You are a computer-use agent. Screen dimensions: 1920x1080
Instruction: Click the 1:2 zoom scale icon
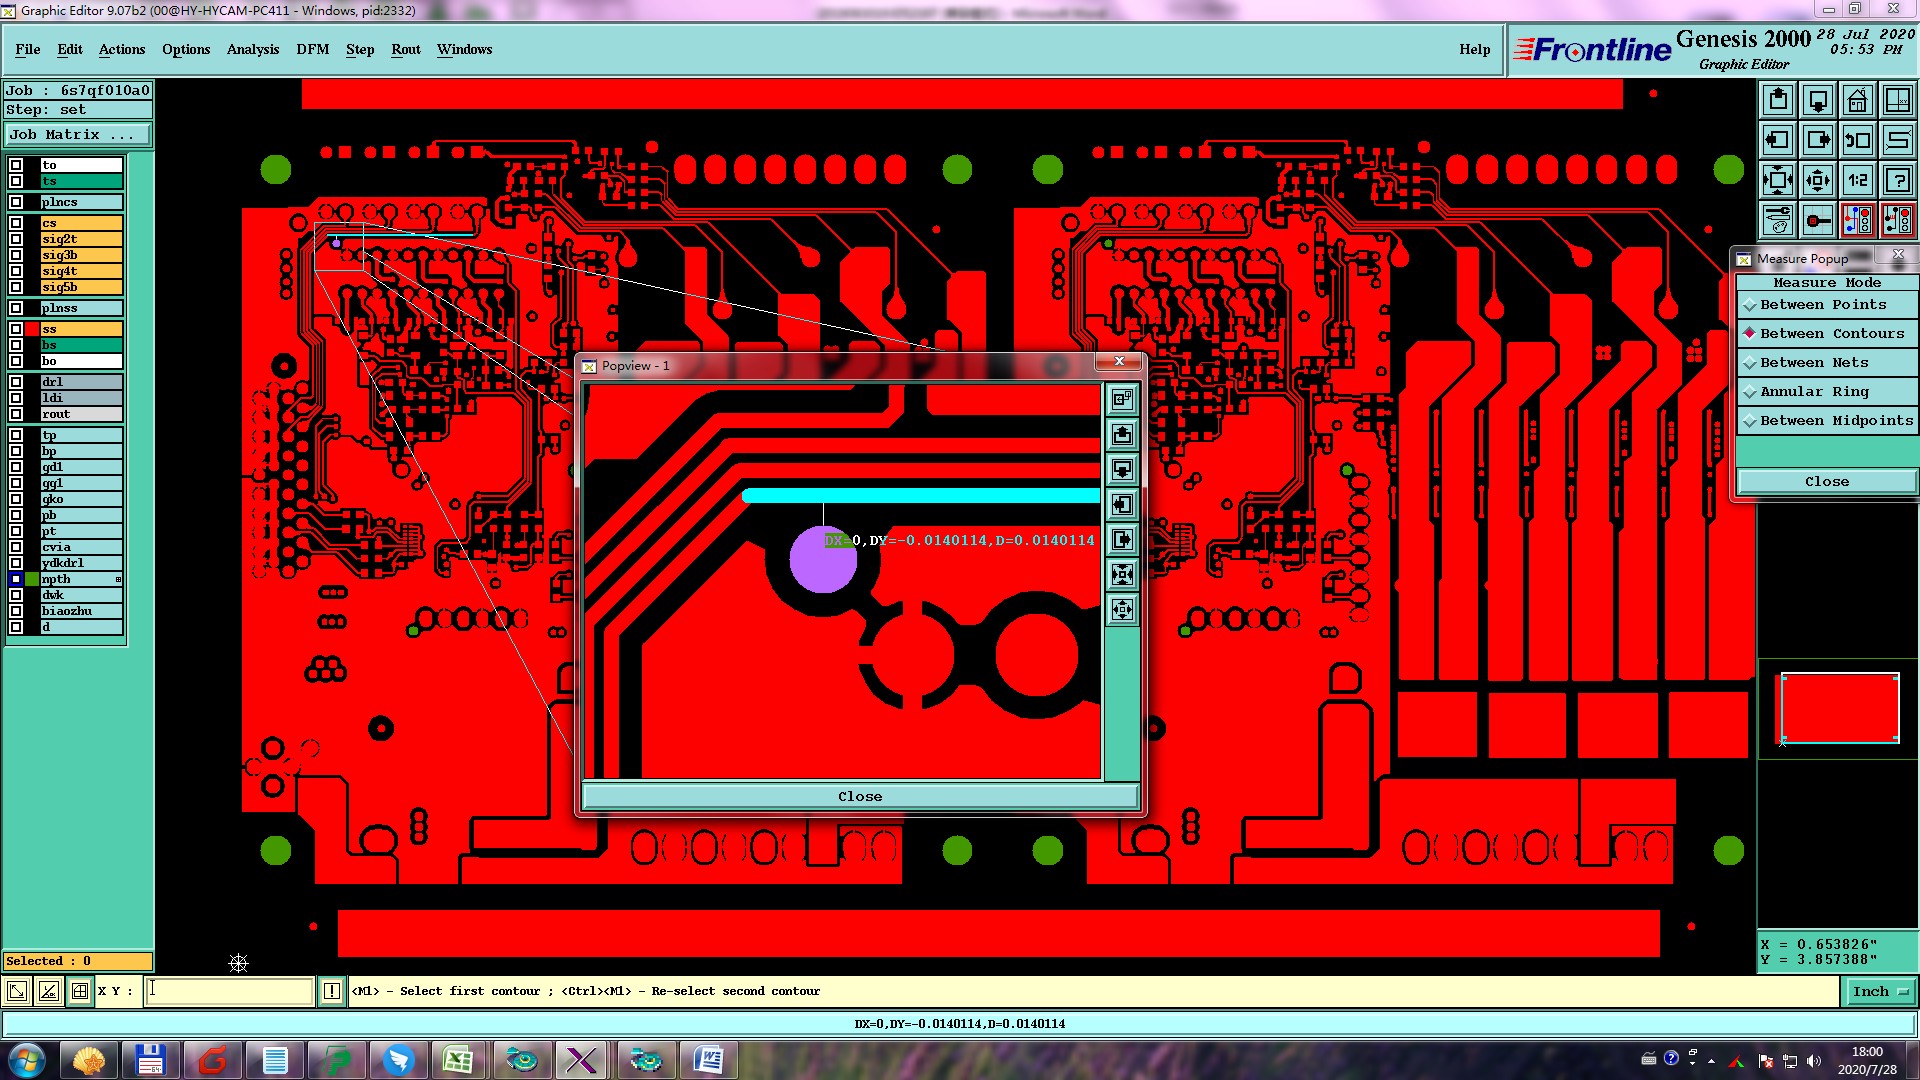click(x=1857, y=180)
